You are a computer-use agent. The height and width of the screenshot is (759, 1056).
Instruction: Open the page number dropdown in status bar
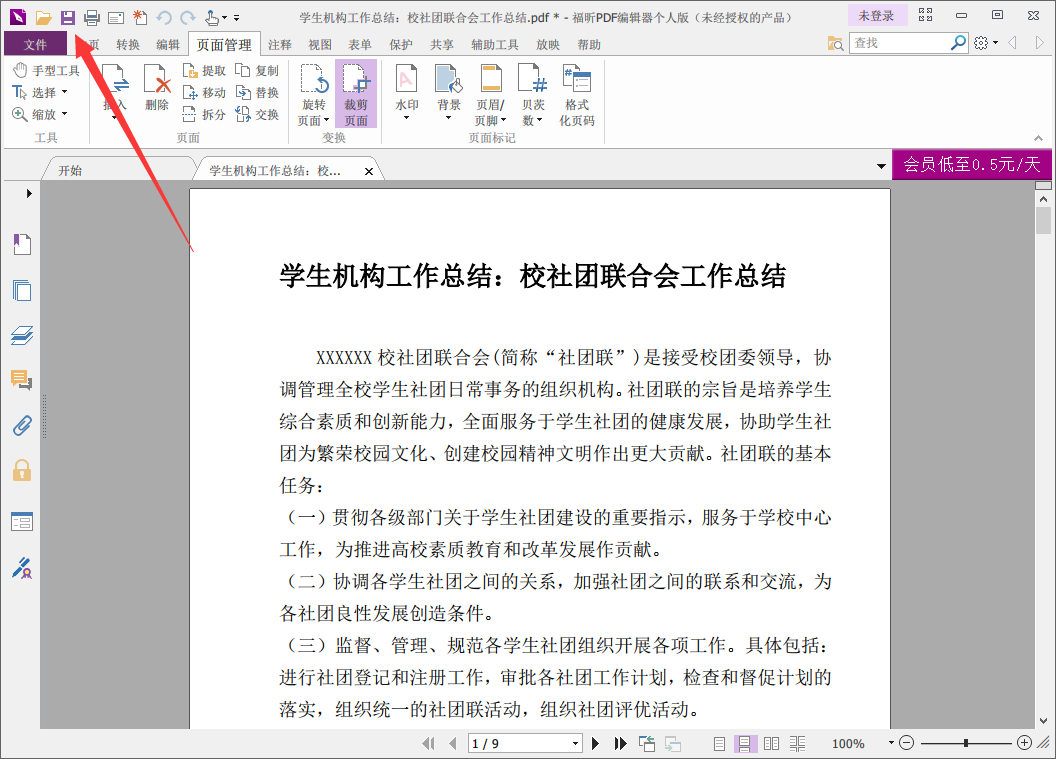pos(575,744)
